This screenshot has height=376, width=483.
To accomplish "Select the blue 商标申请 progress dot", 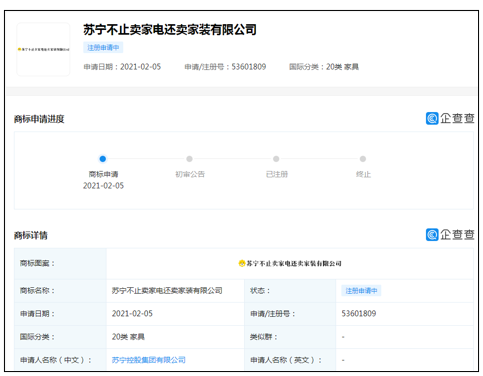I will point(103,159).
